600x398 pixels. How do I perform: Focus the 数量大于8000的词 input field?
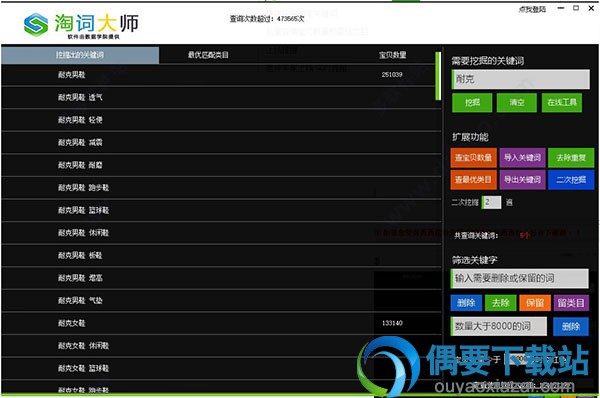click(499, 326)
